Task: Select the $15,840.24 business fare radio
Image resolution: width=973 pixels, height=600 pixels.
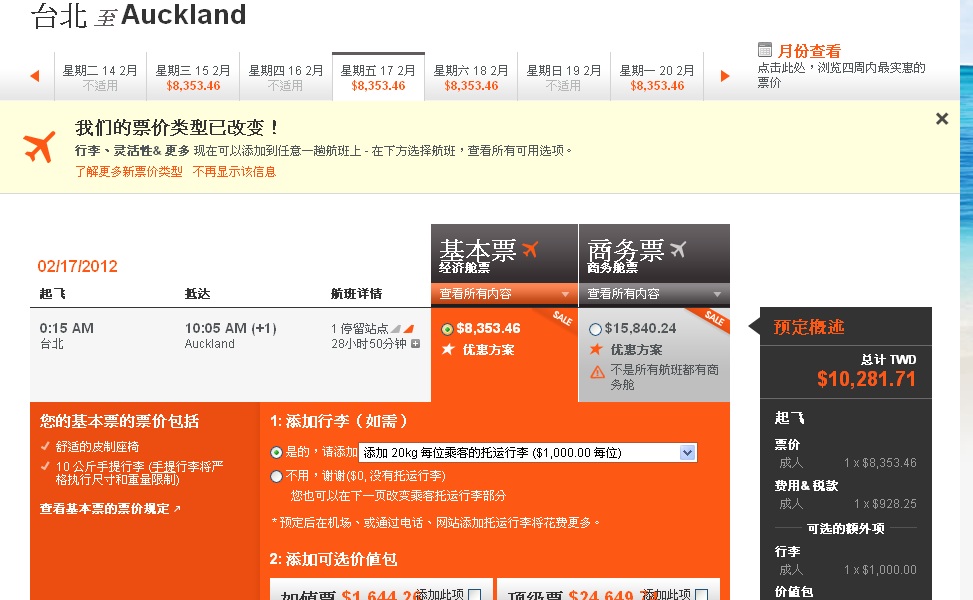Action: [596, 329]
